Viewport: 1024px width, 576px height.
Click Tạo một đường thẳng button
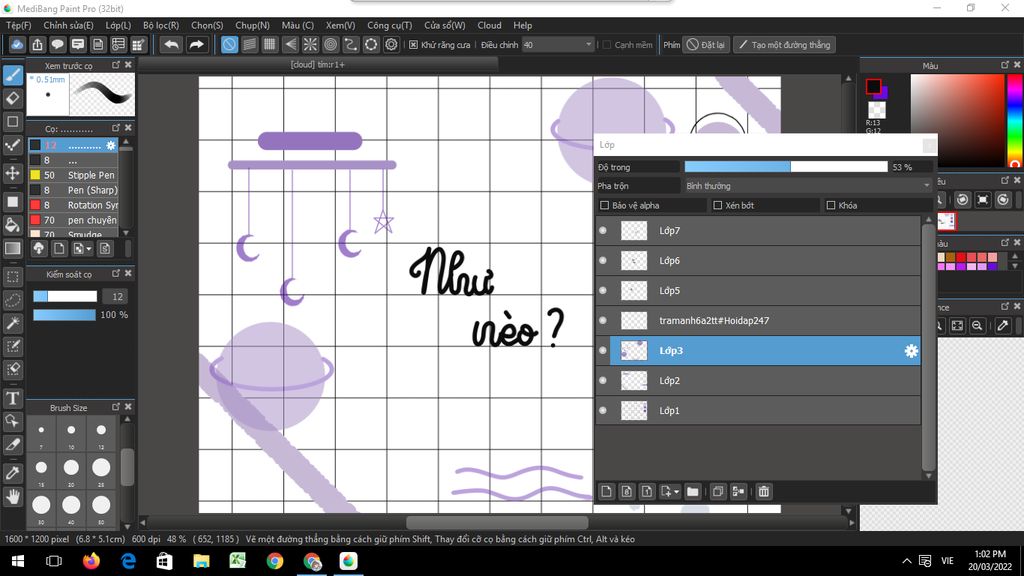[x=784, y=44]
